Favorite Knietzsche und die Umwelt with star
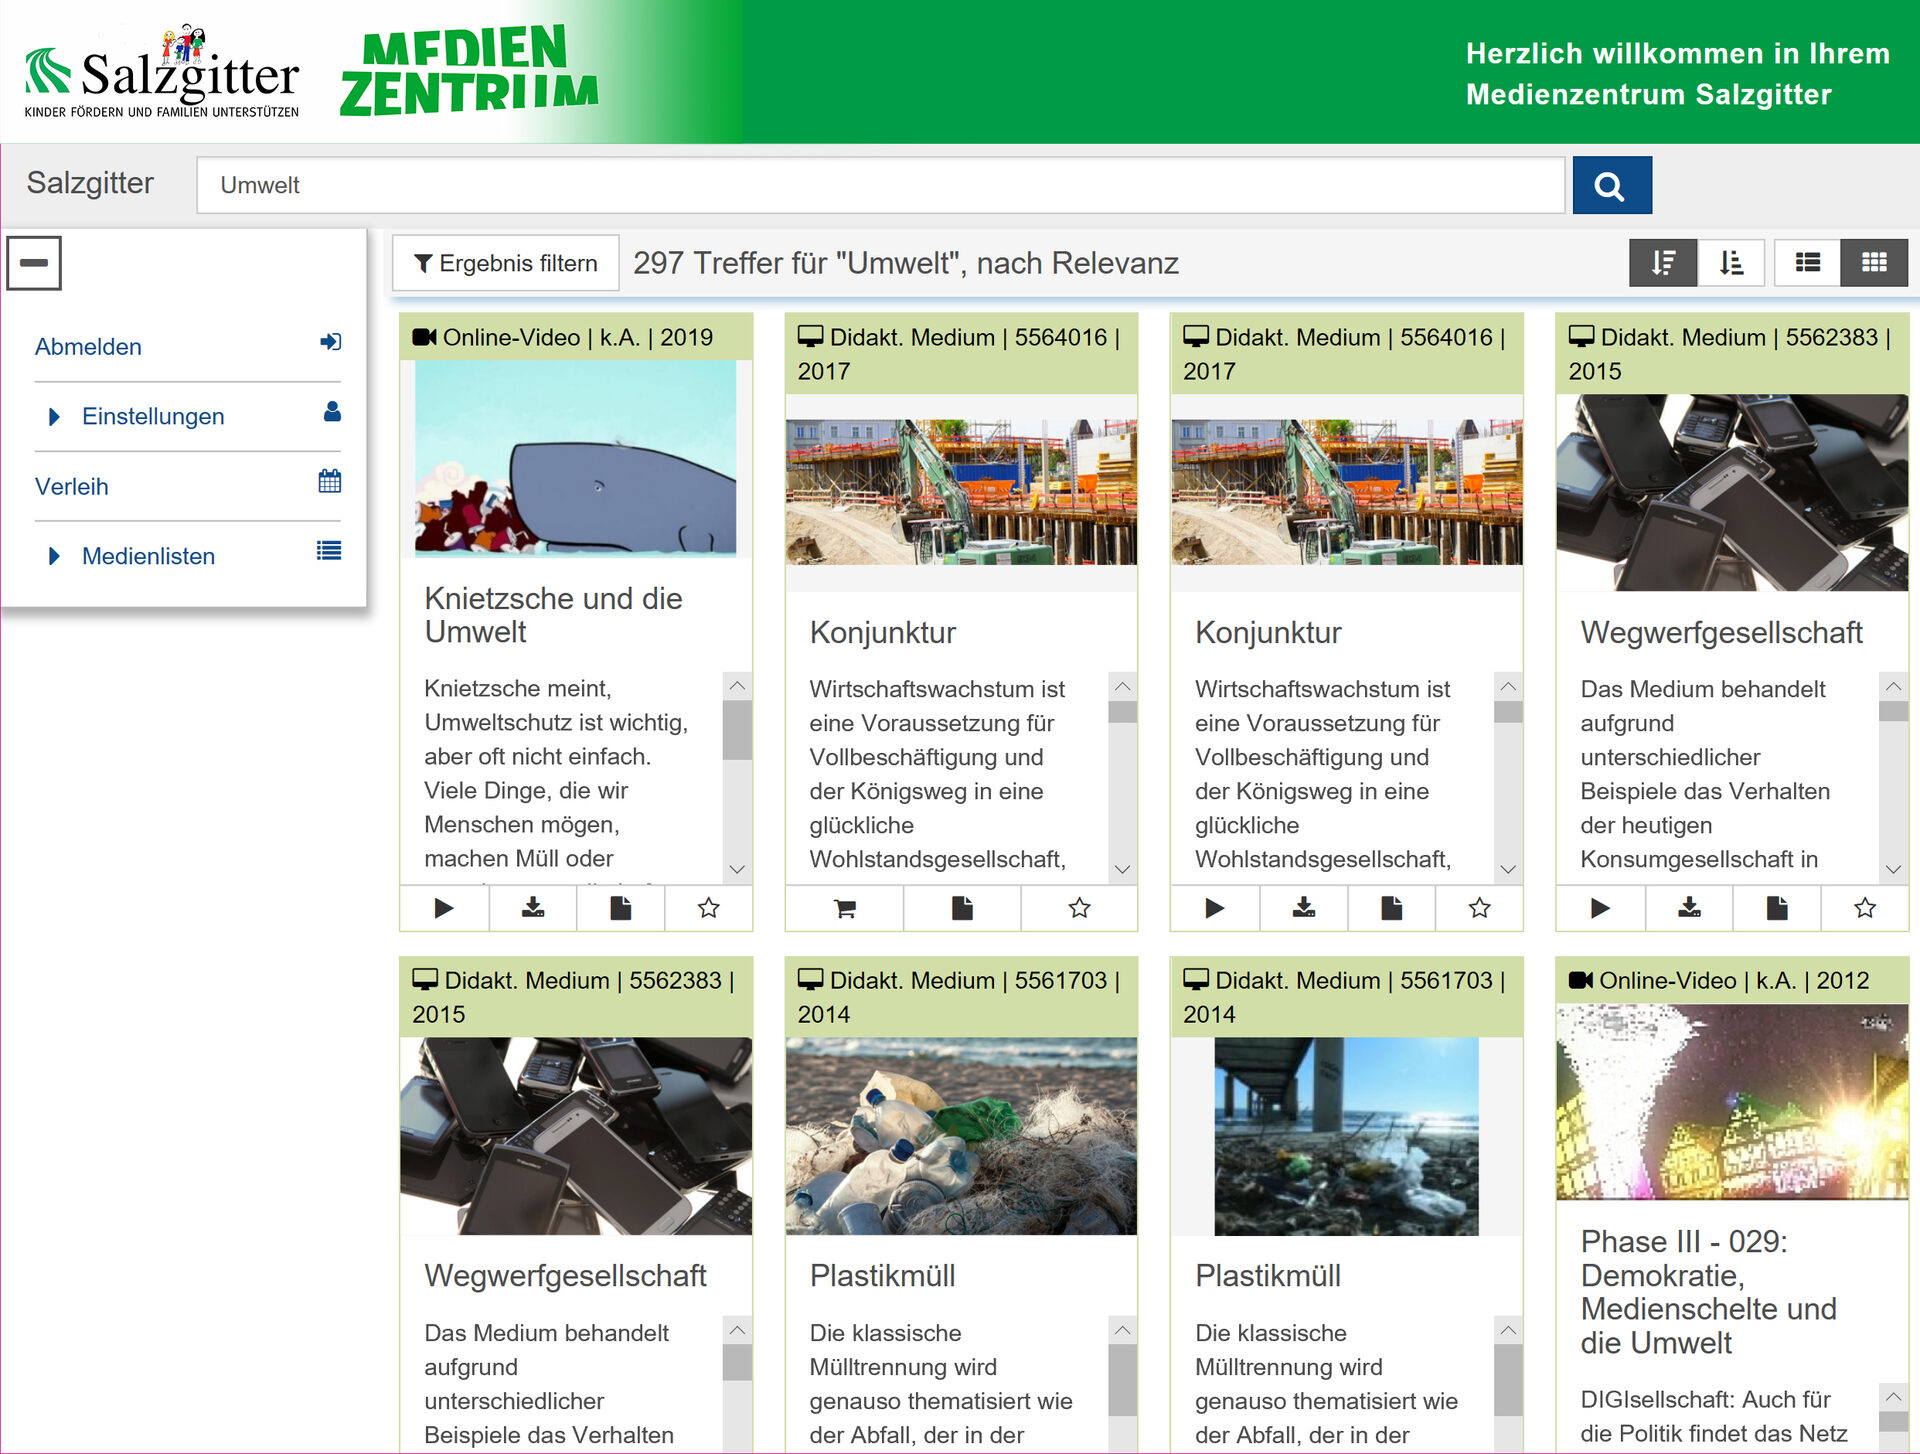The height and width of the screenshot is (1454, 1920). pyautogui.click(x=709, y=908)
